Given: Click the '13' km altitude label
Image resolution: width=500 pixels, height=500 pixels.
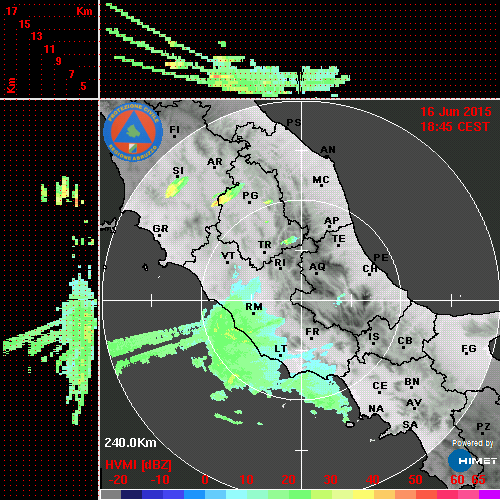Looking at the screenshot, I should (37, 36).
